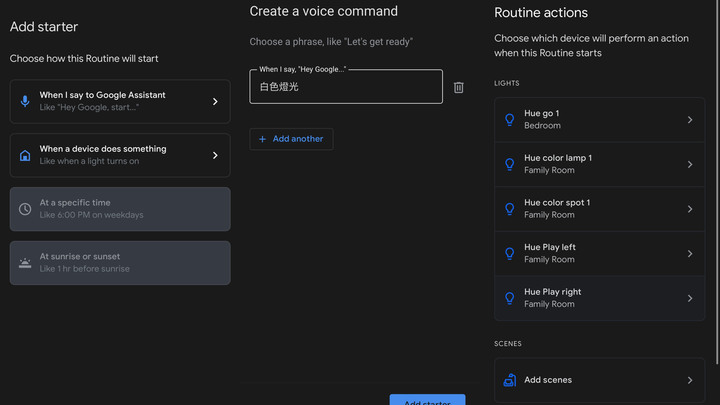Click the scenes icon beside Add scenes

[x=510, y=380]
